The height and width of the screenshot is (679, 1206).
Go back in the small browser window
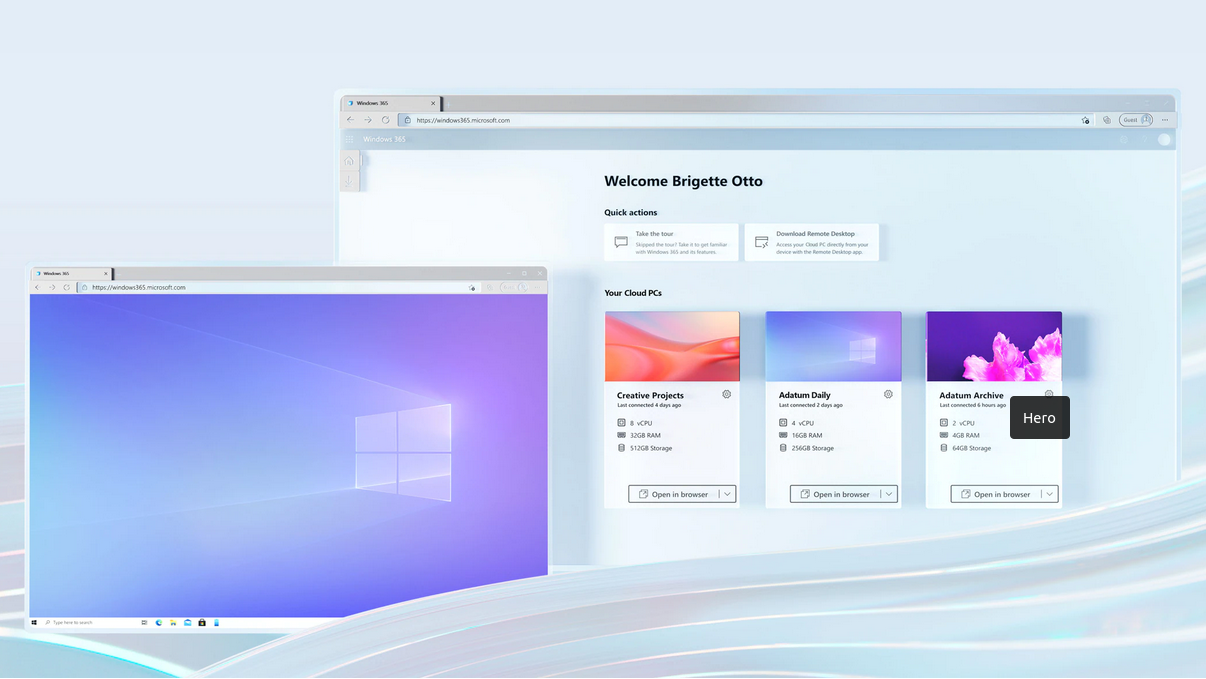(x=37, y=287)
